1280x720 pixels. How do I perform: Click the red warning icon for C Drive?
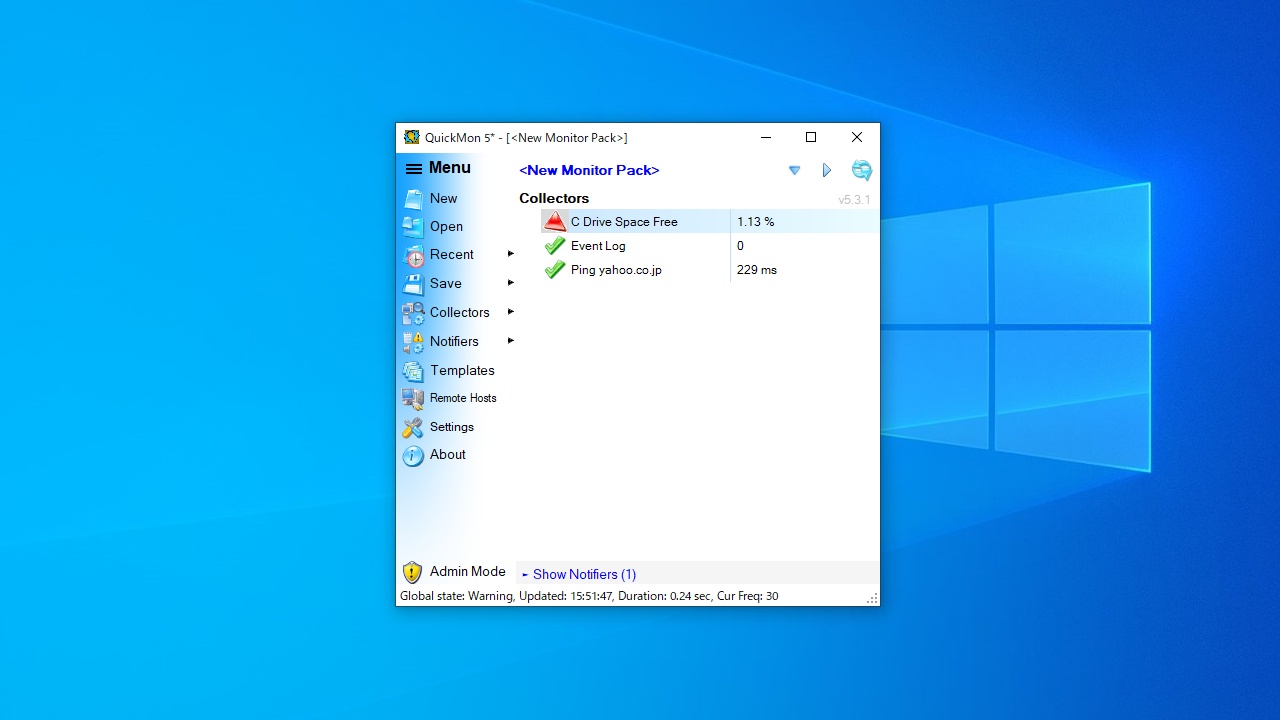click(x=555, y=222)
